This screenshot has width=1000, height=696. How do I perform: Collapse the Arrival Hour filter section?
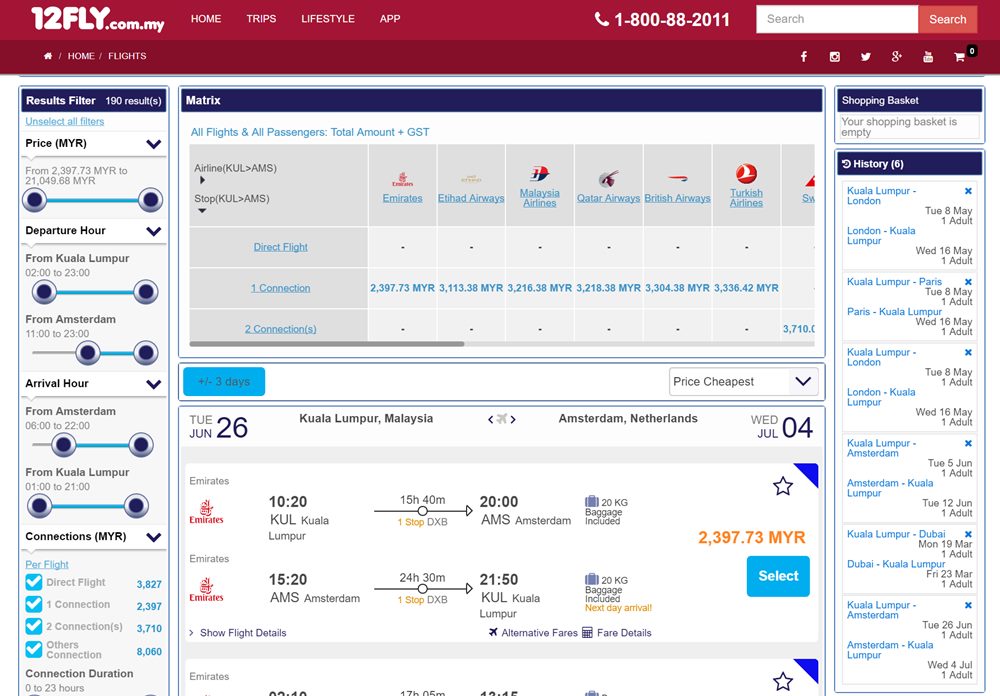[154, 384]
